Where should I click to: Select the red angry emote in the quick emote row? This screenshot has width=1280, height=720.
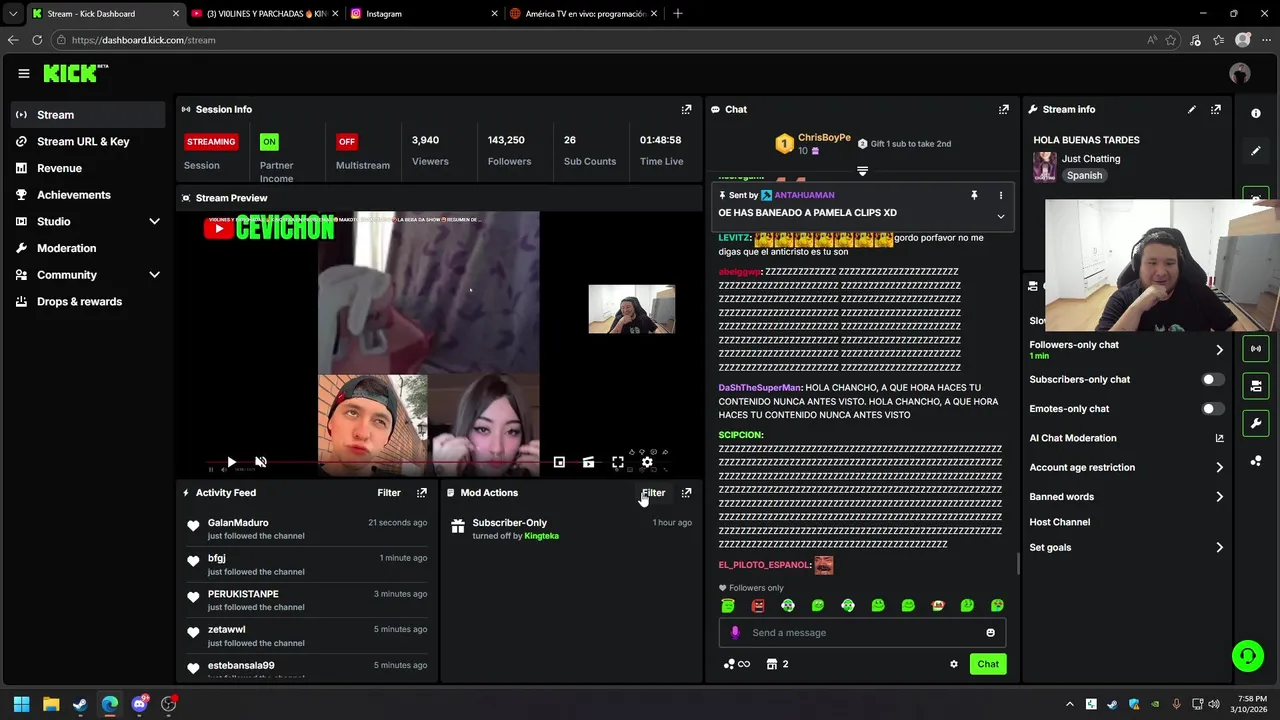[x=758, y=605]
